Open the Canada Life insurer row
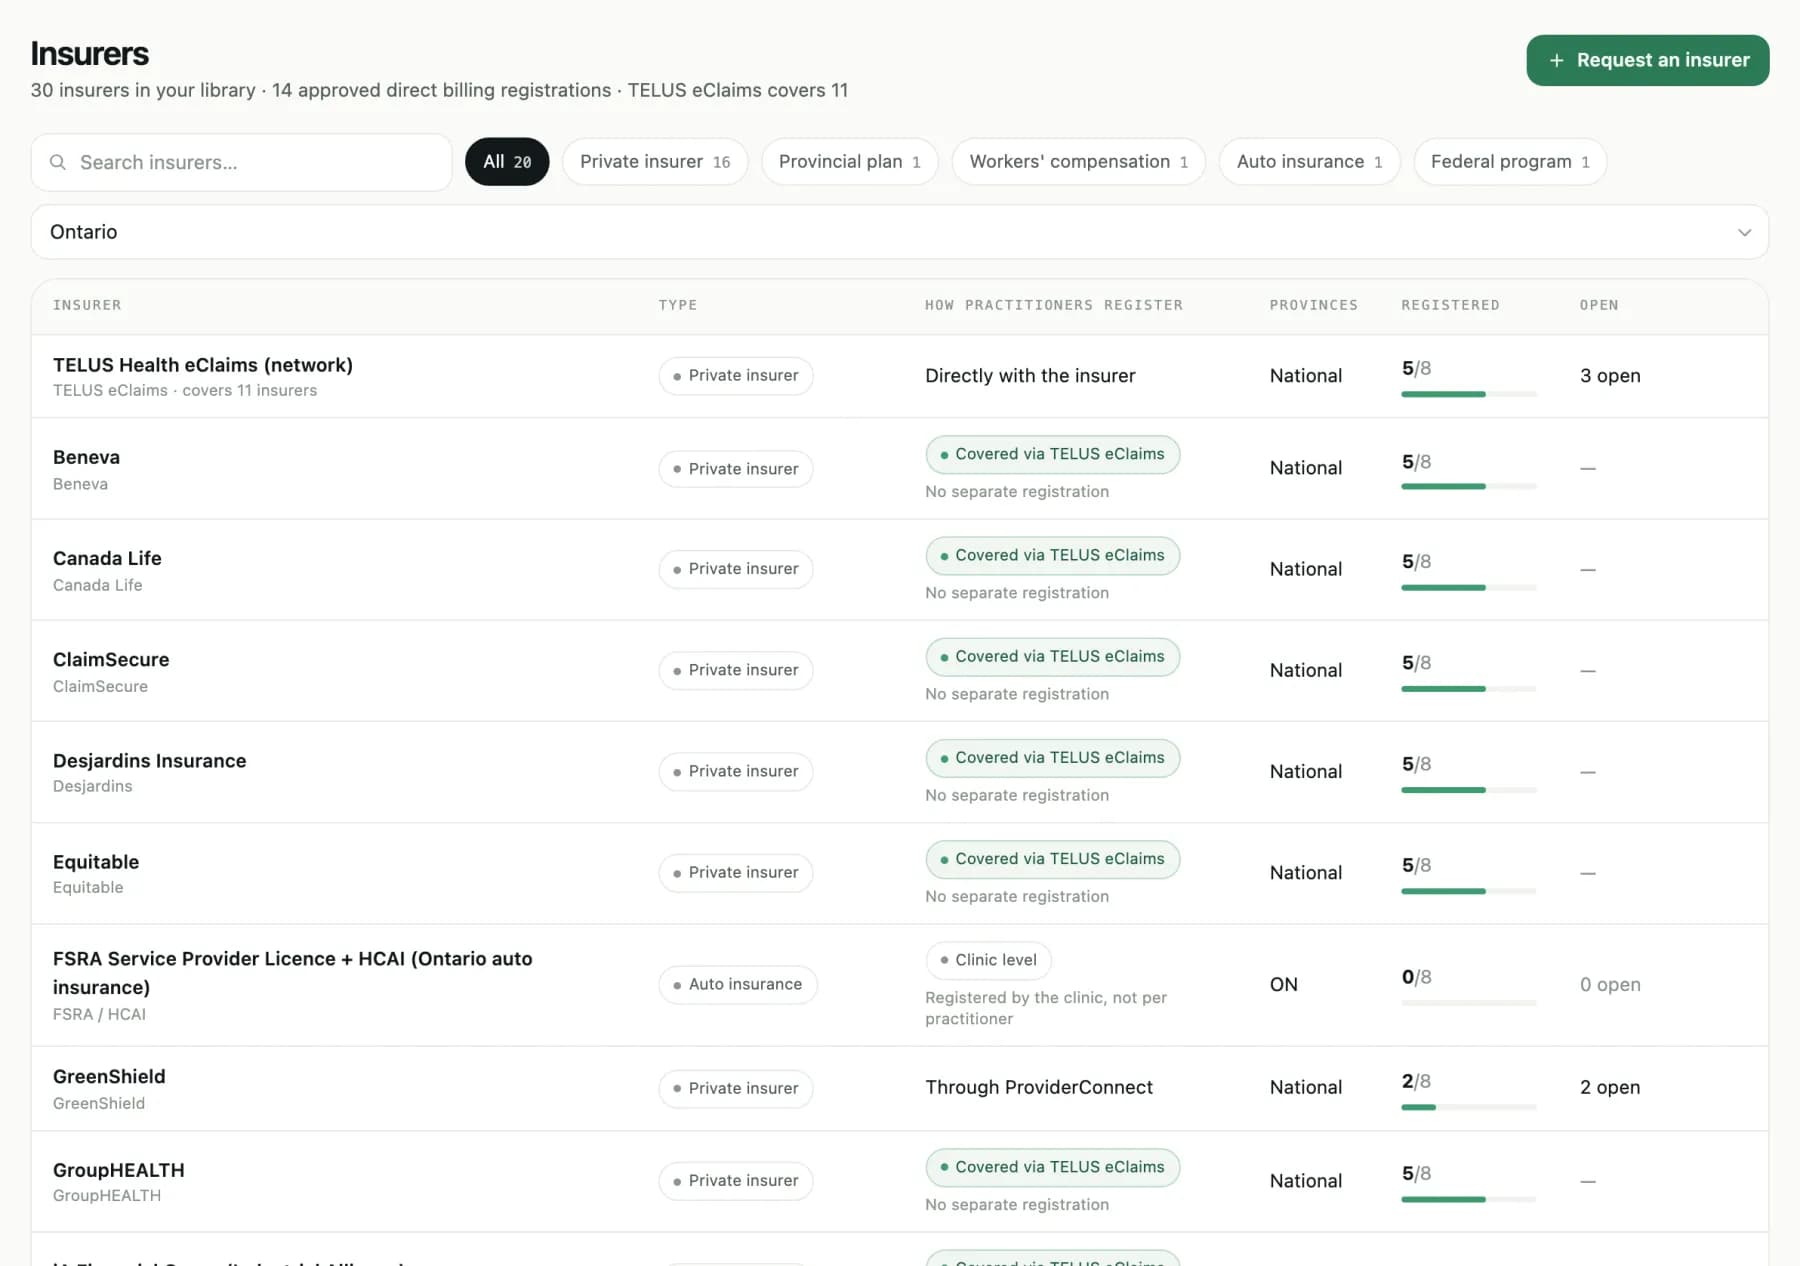 pos(899,570)
